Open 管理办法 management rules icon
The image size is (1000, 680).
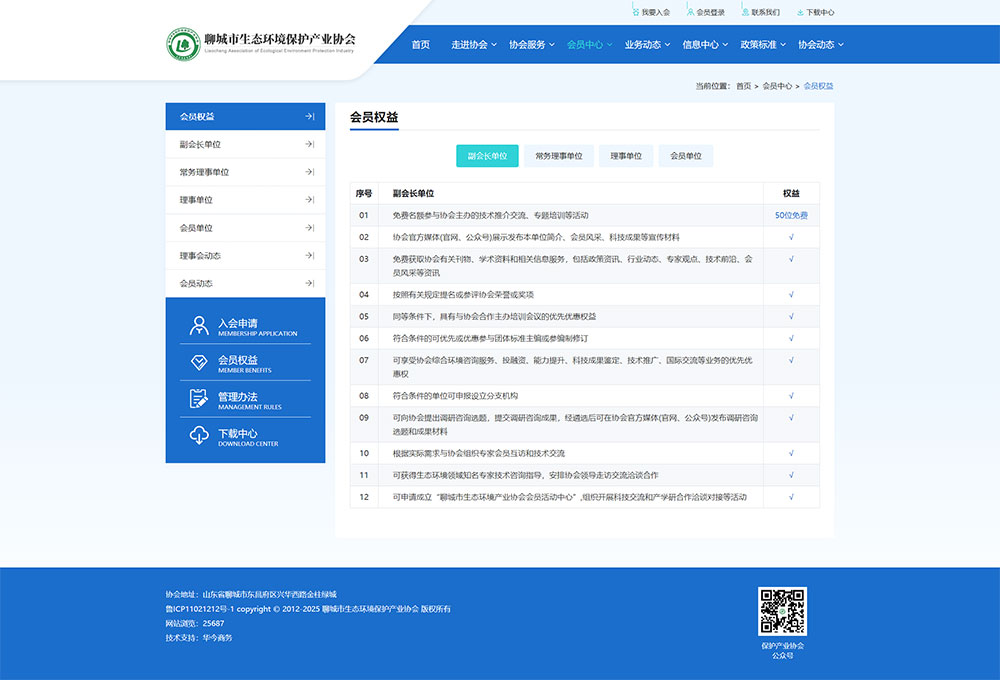(198, 399)
